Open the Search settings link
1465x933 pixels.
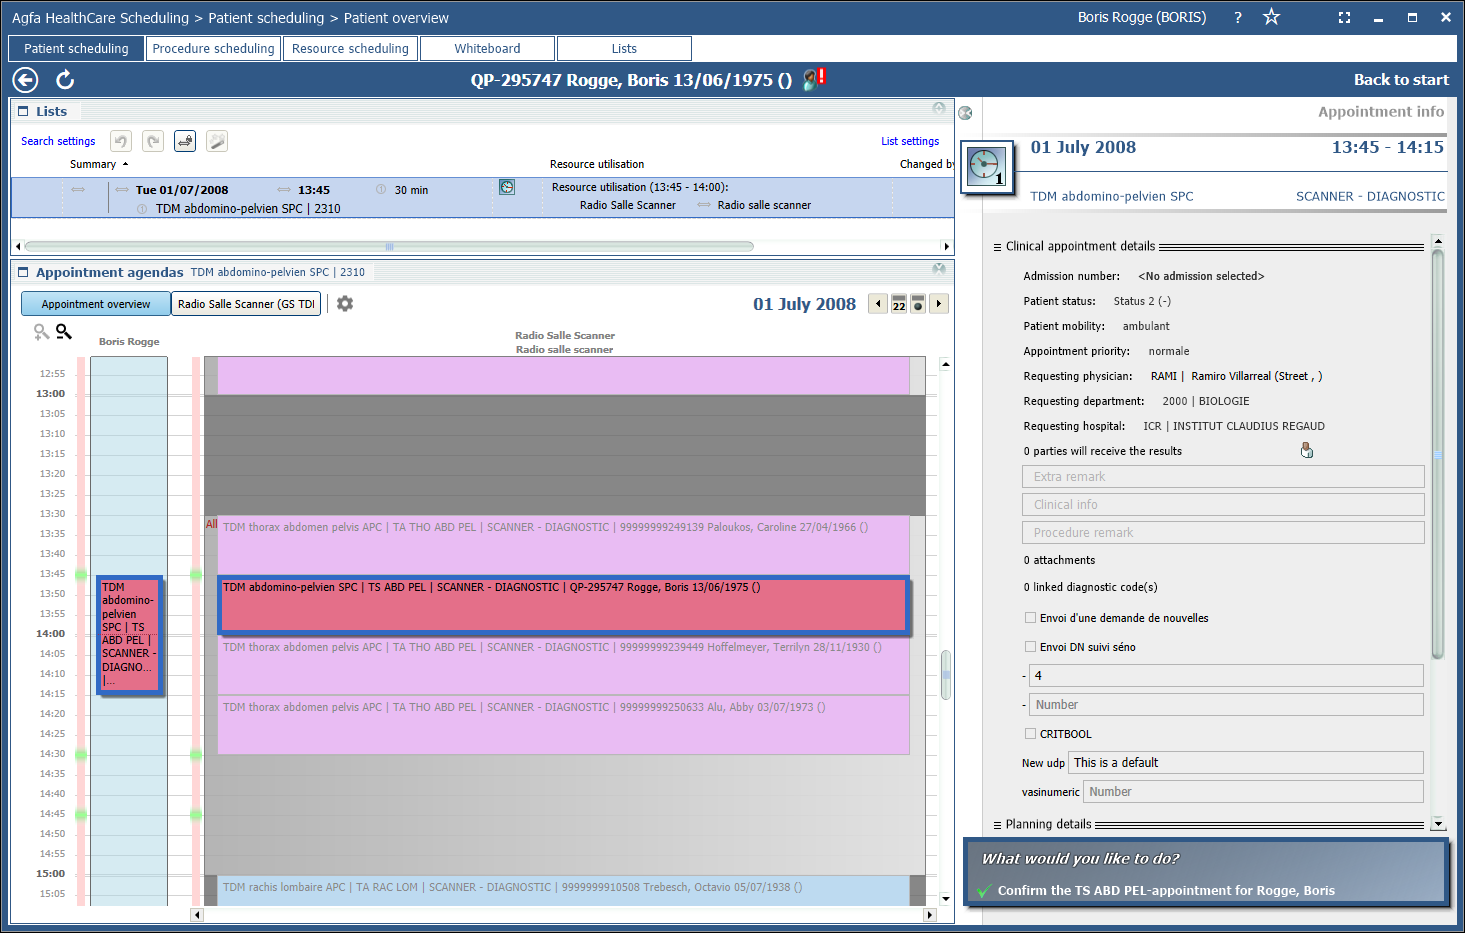[x=58, y=142]
